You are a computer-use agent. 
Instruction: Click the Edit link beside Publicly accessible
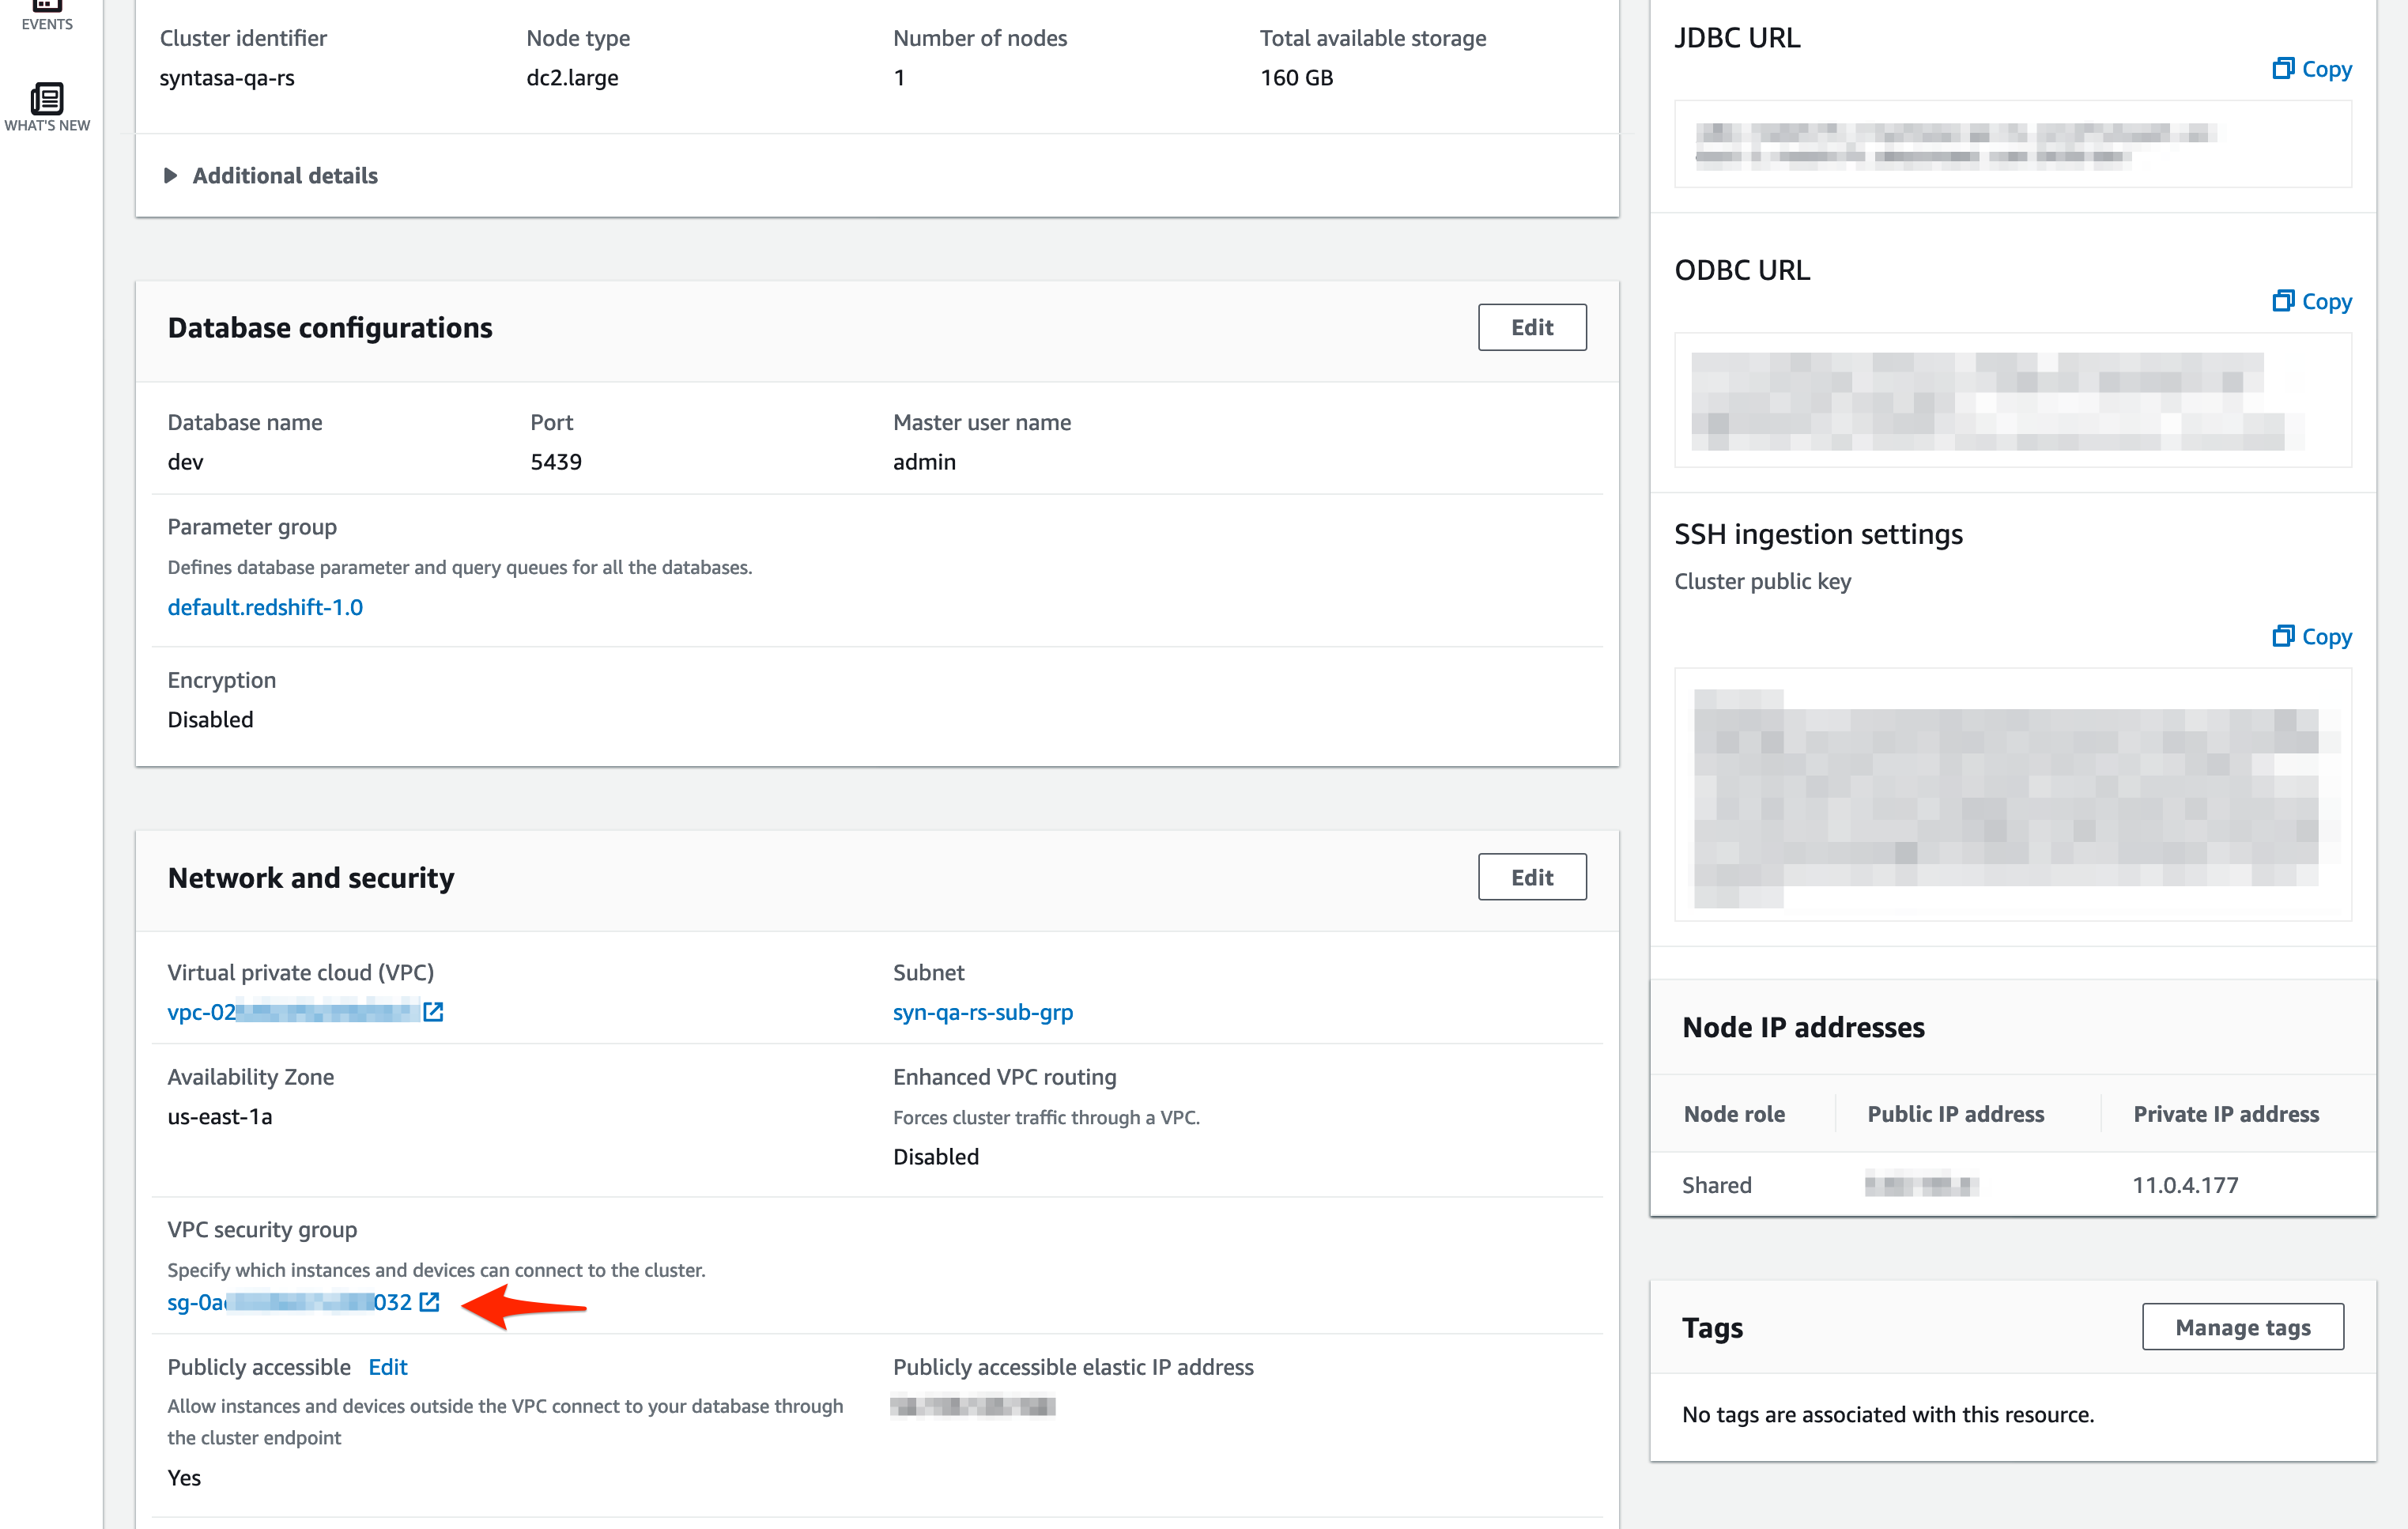coord(387,1367)
